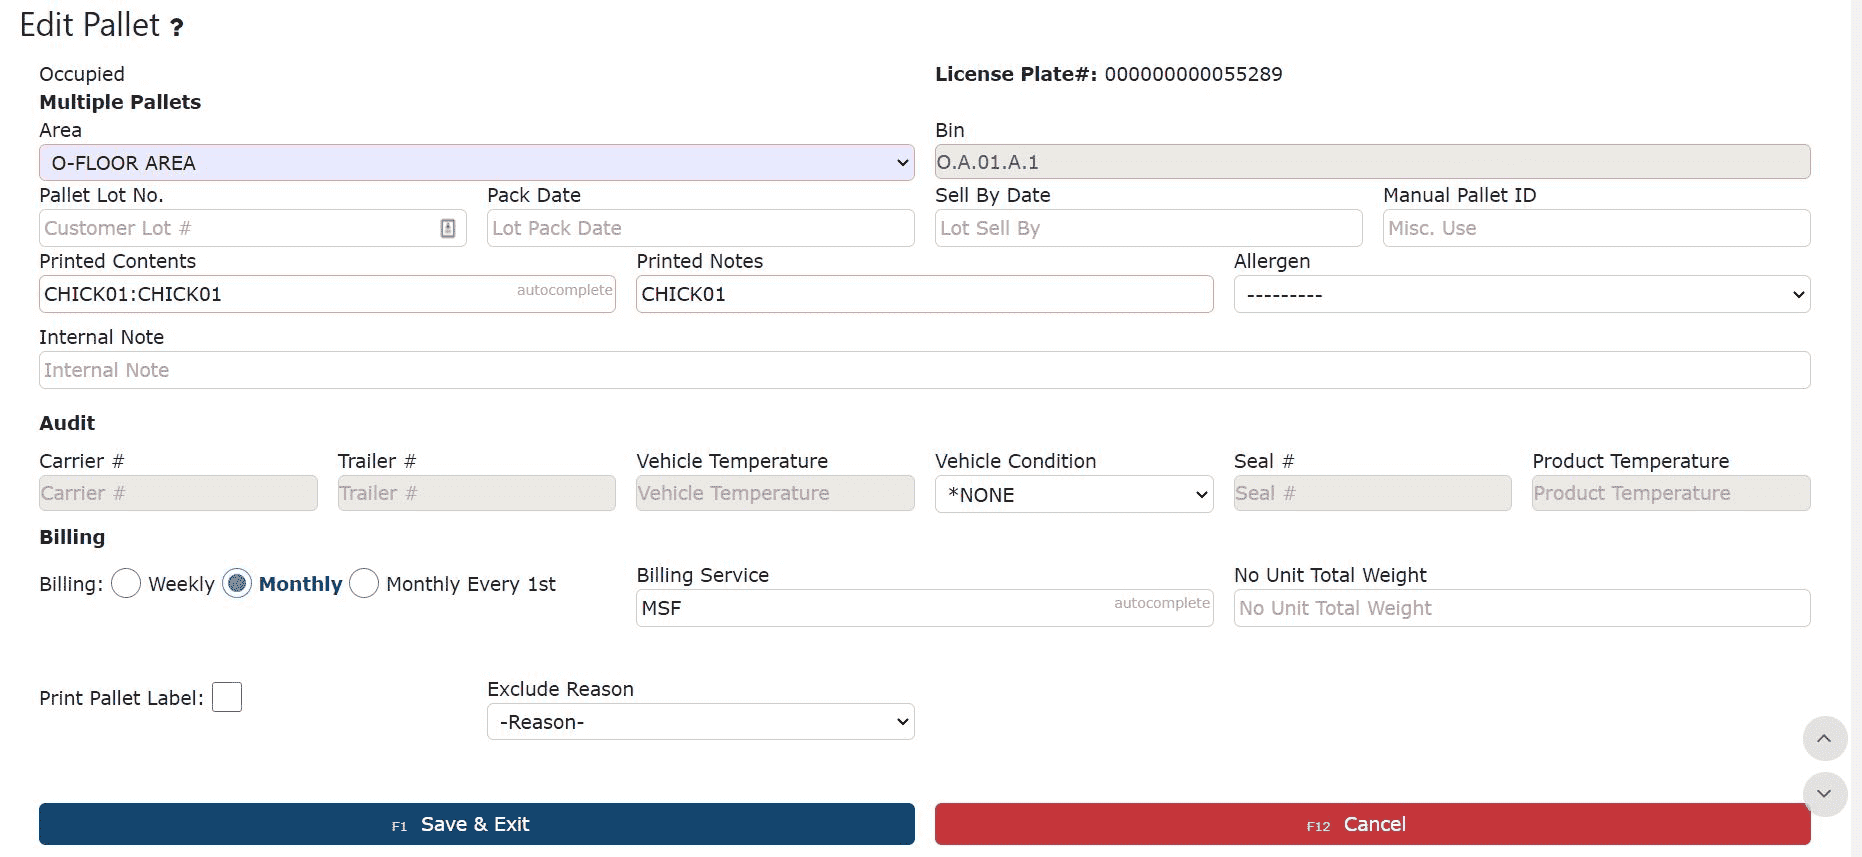Tick the Print Pallet Label checkbox

[227, 697]
